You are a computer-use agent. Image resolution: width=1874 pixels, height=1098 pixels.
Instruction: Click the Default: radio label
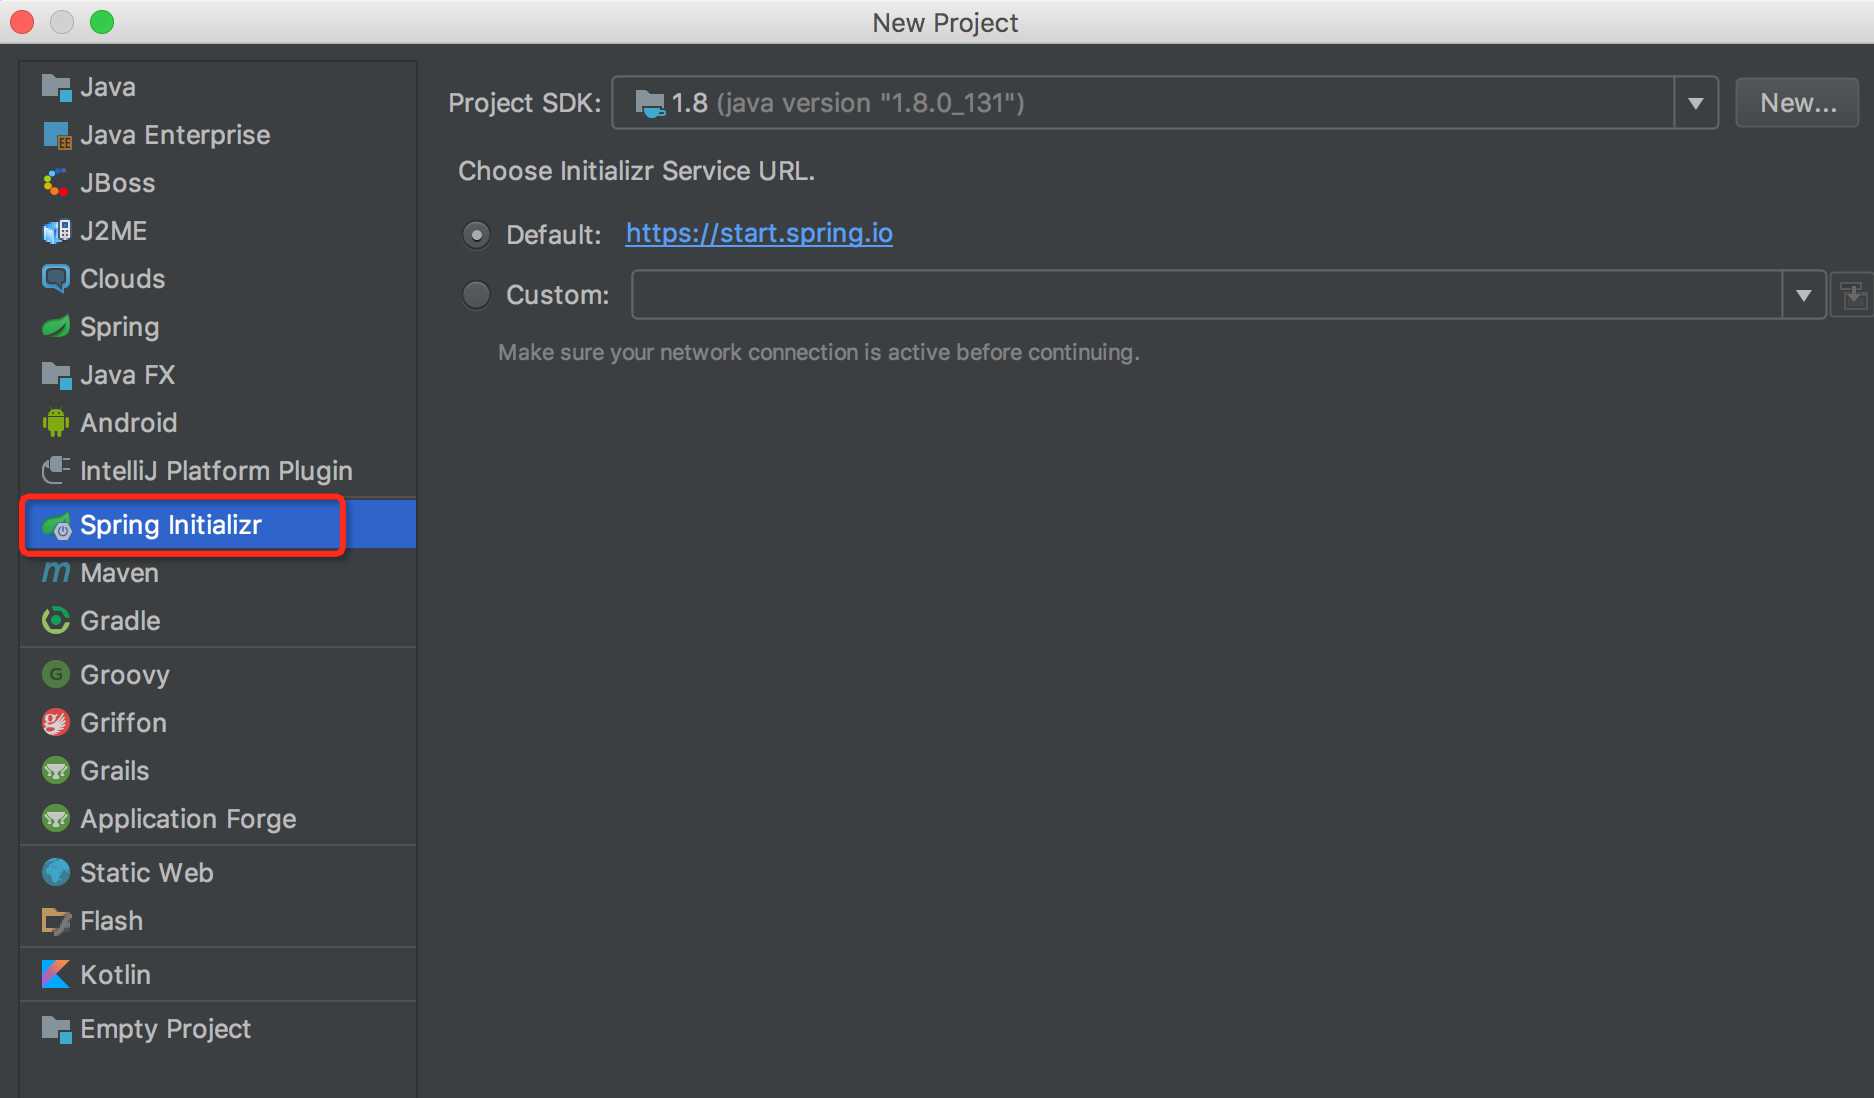click(554, 235)
